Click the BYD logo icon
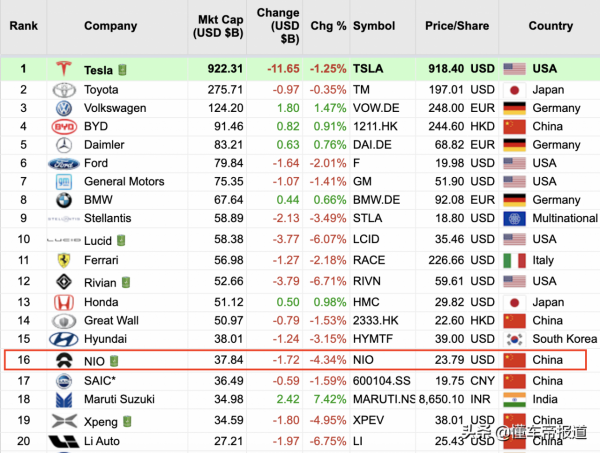The image size is (600, 453). point(64,127)
